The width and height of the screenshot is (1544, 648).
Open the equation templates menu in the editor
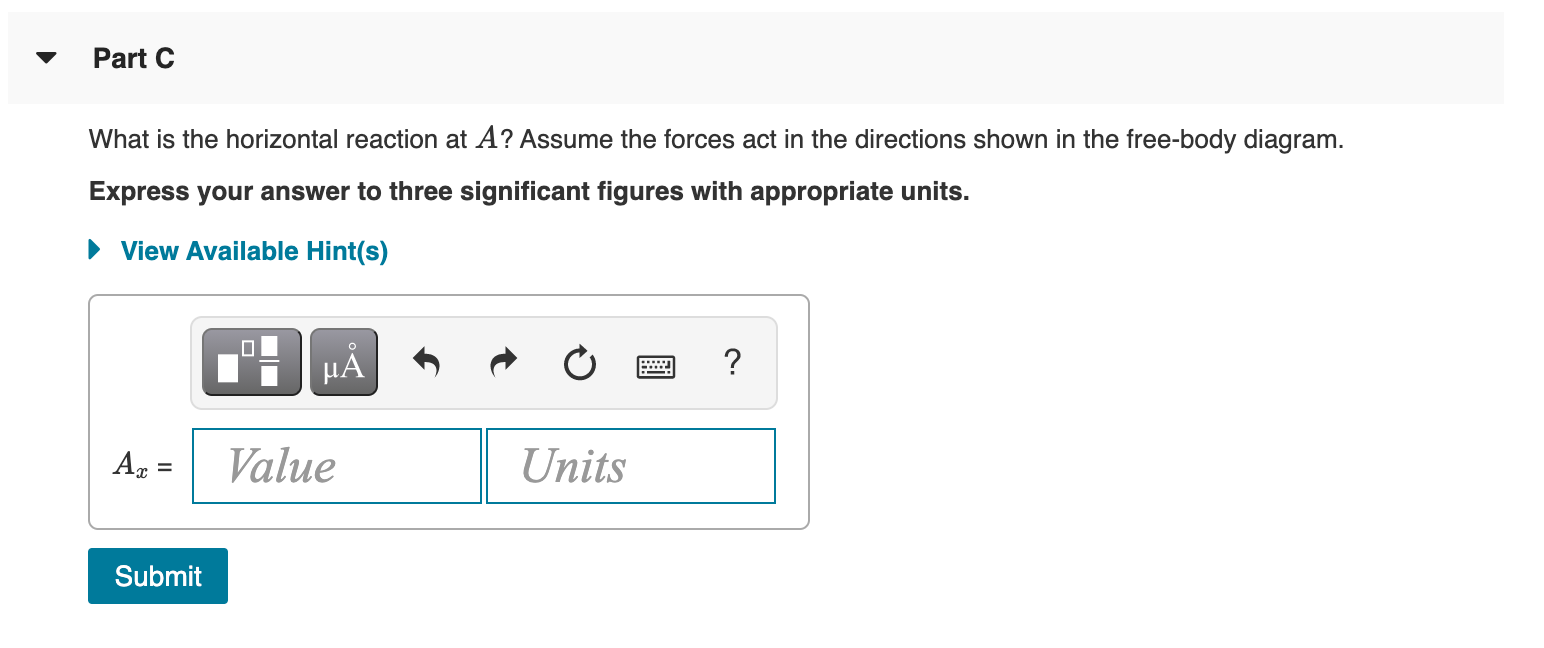(250, 362)
